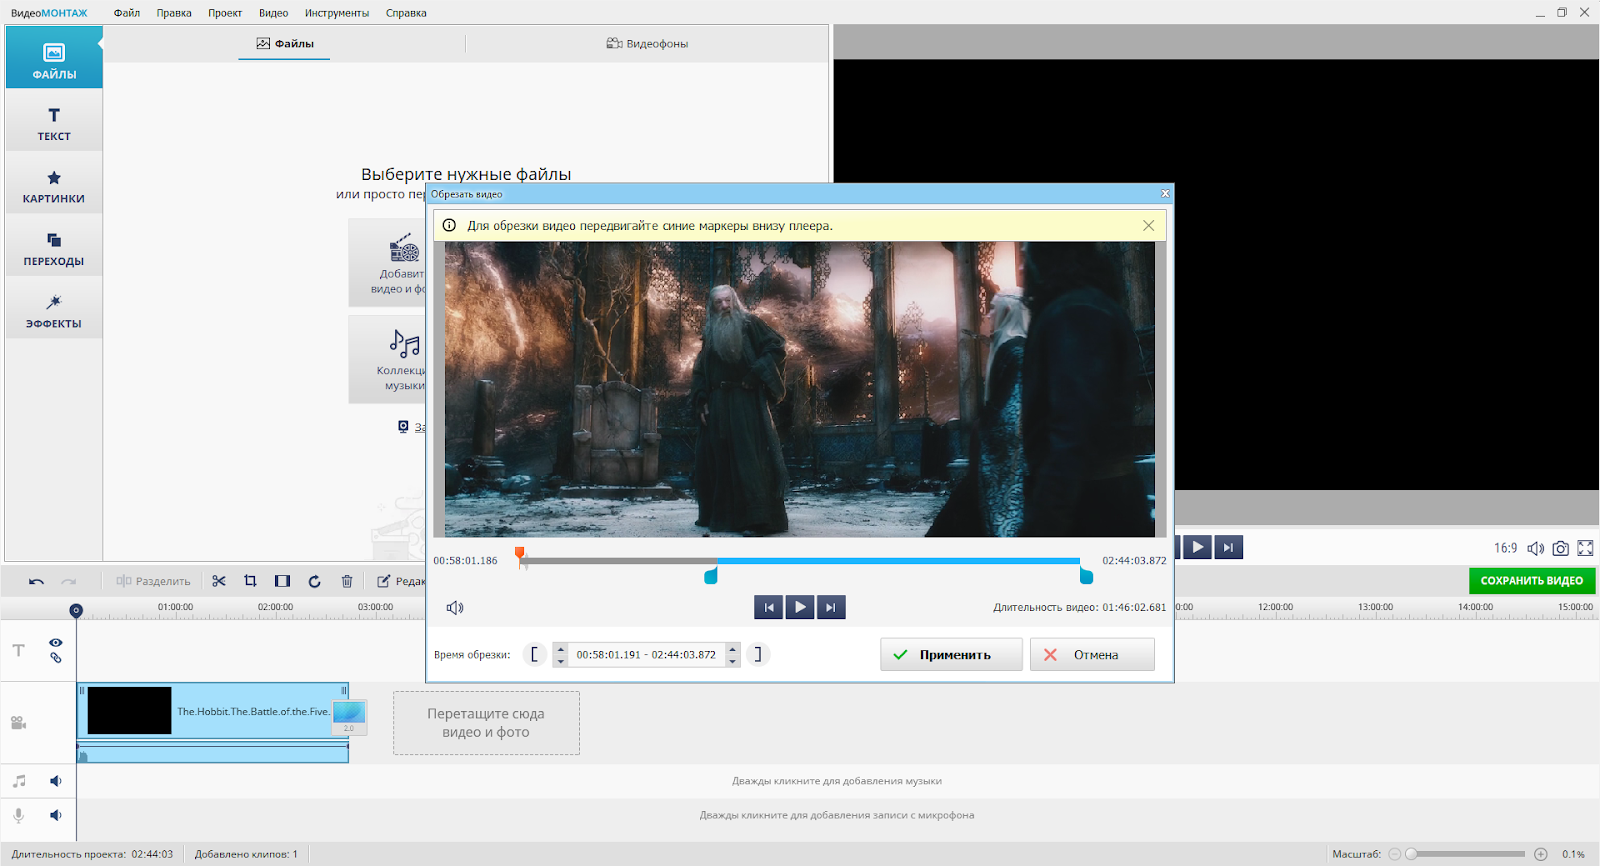Play video in the trim dialog
Image resolution: width=1600 pixels, height=866 pixels.
tap(800, 607)
